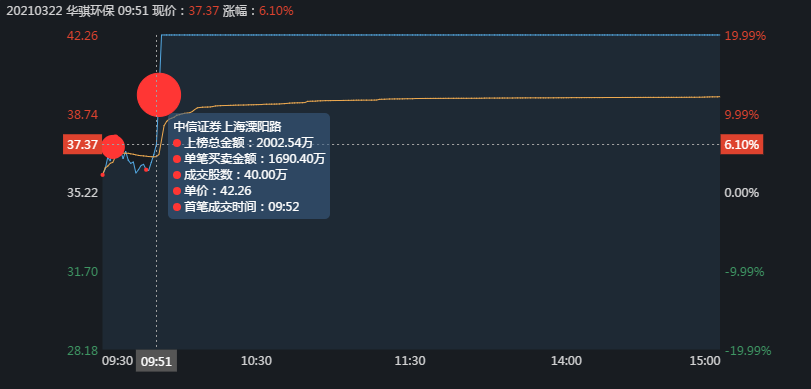The width and height of the screenshot is (811, 389).
Task: Click the red 37.37 current price tag
Action: pos(82,144)
